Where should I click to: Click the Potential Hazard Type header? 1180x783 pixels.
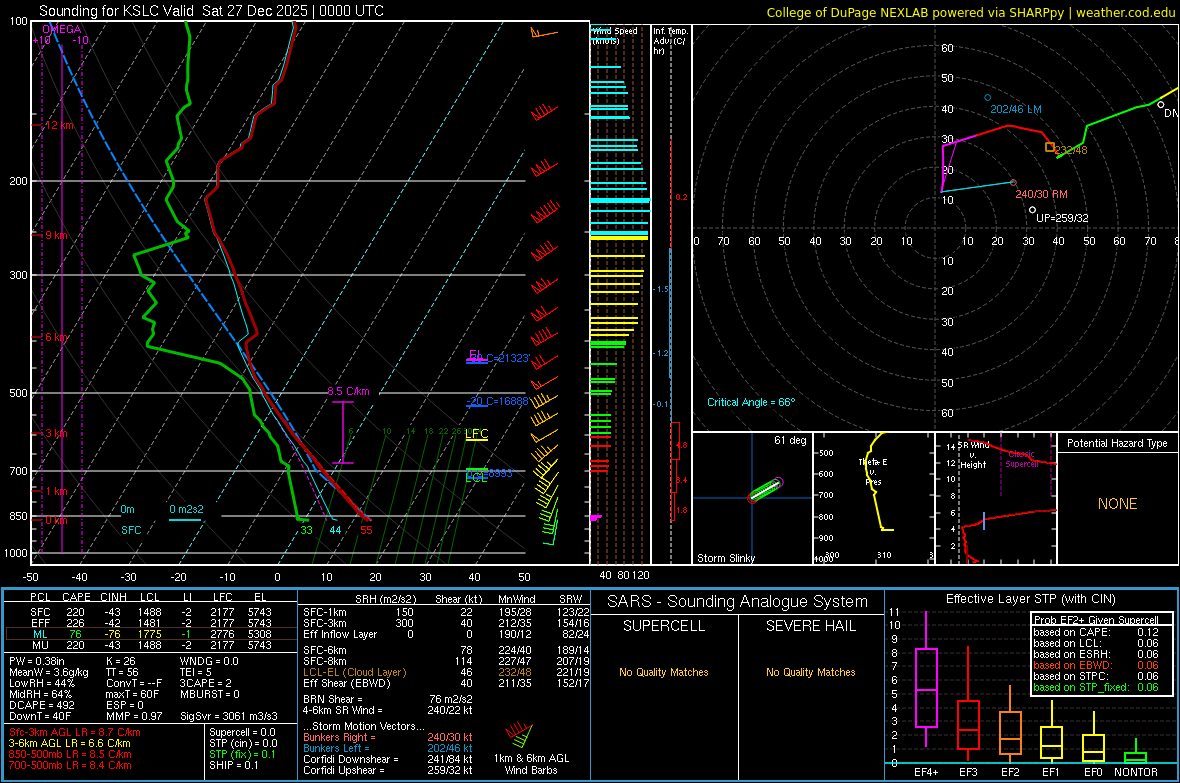point(1118,443)
